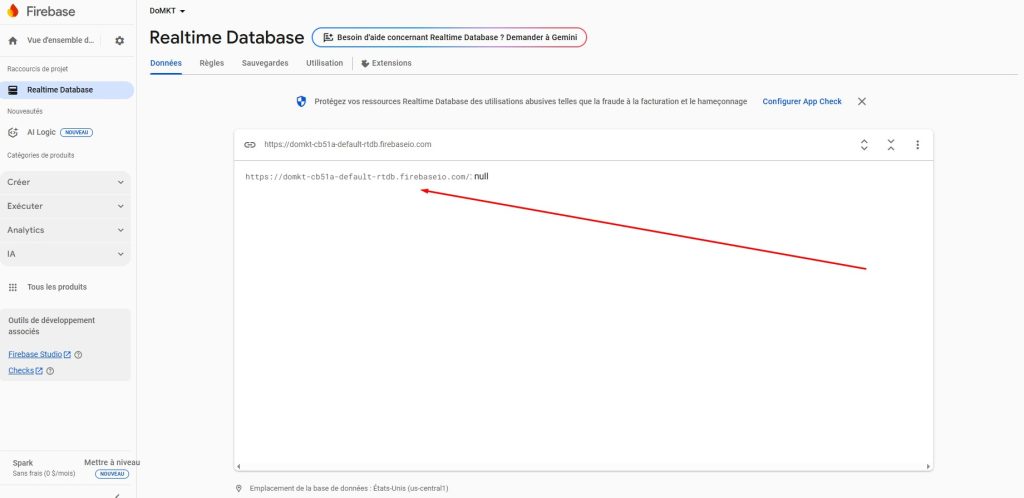Expand the Créer category
Screen dimensions: 1024x498
point(65,182)
